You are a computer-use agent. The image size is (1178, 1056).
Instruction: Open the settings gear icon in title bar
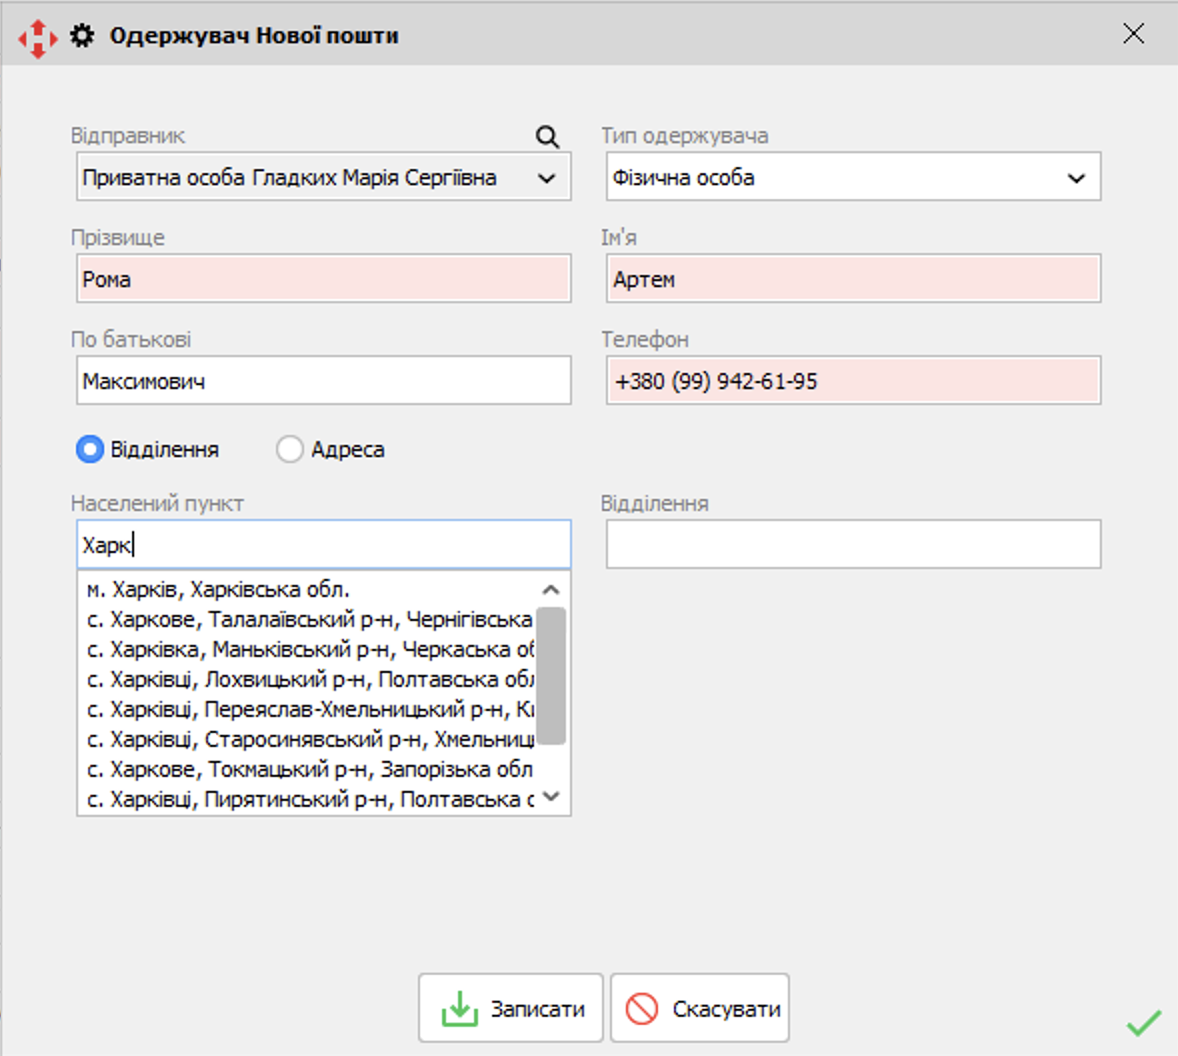82,36
